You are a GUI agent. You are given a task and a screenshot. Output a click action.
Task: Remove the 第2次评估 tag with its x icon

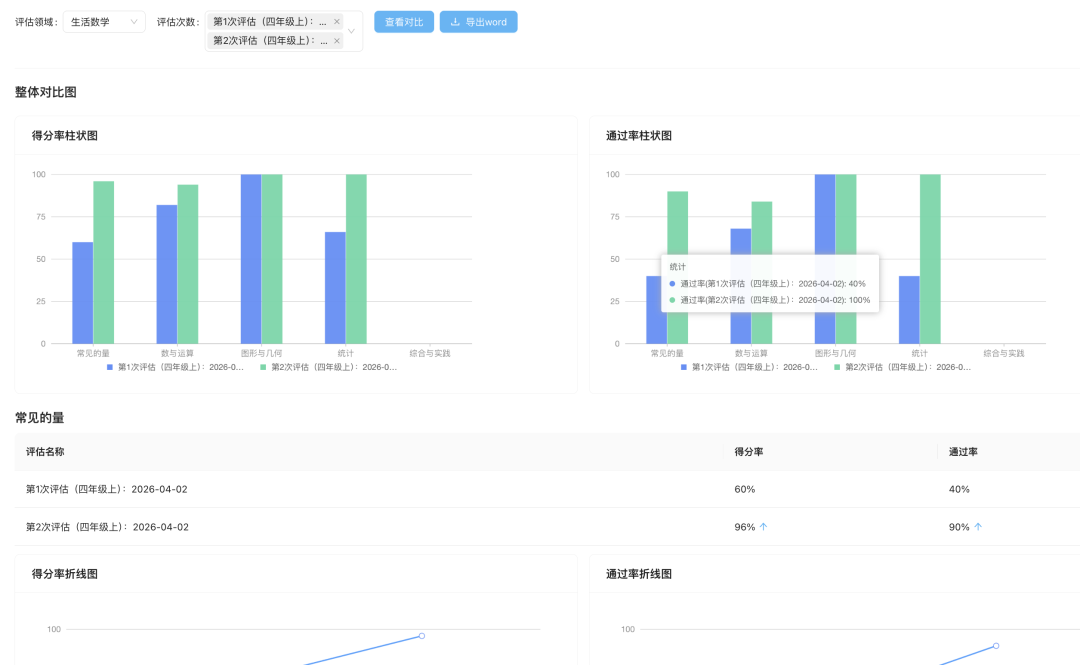[x=337, y=41]
